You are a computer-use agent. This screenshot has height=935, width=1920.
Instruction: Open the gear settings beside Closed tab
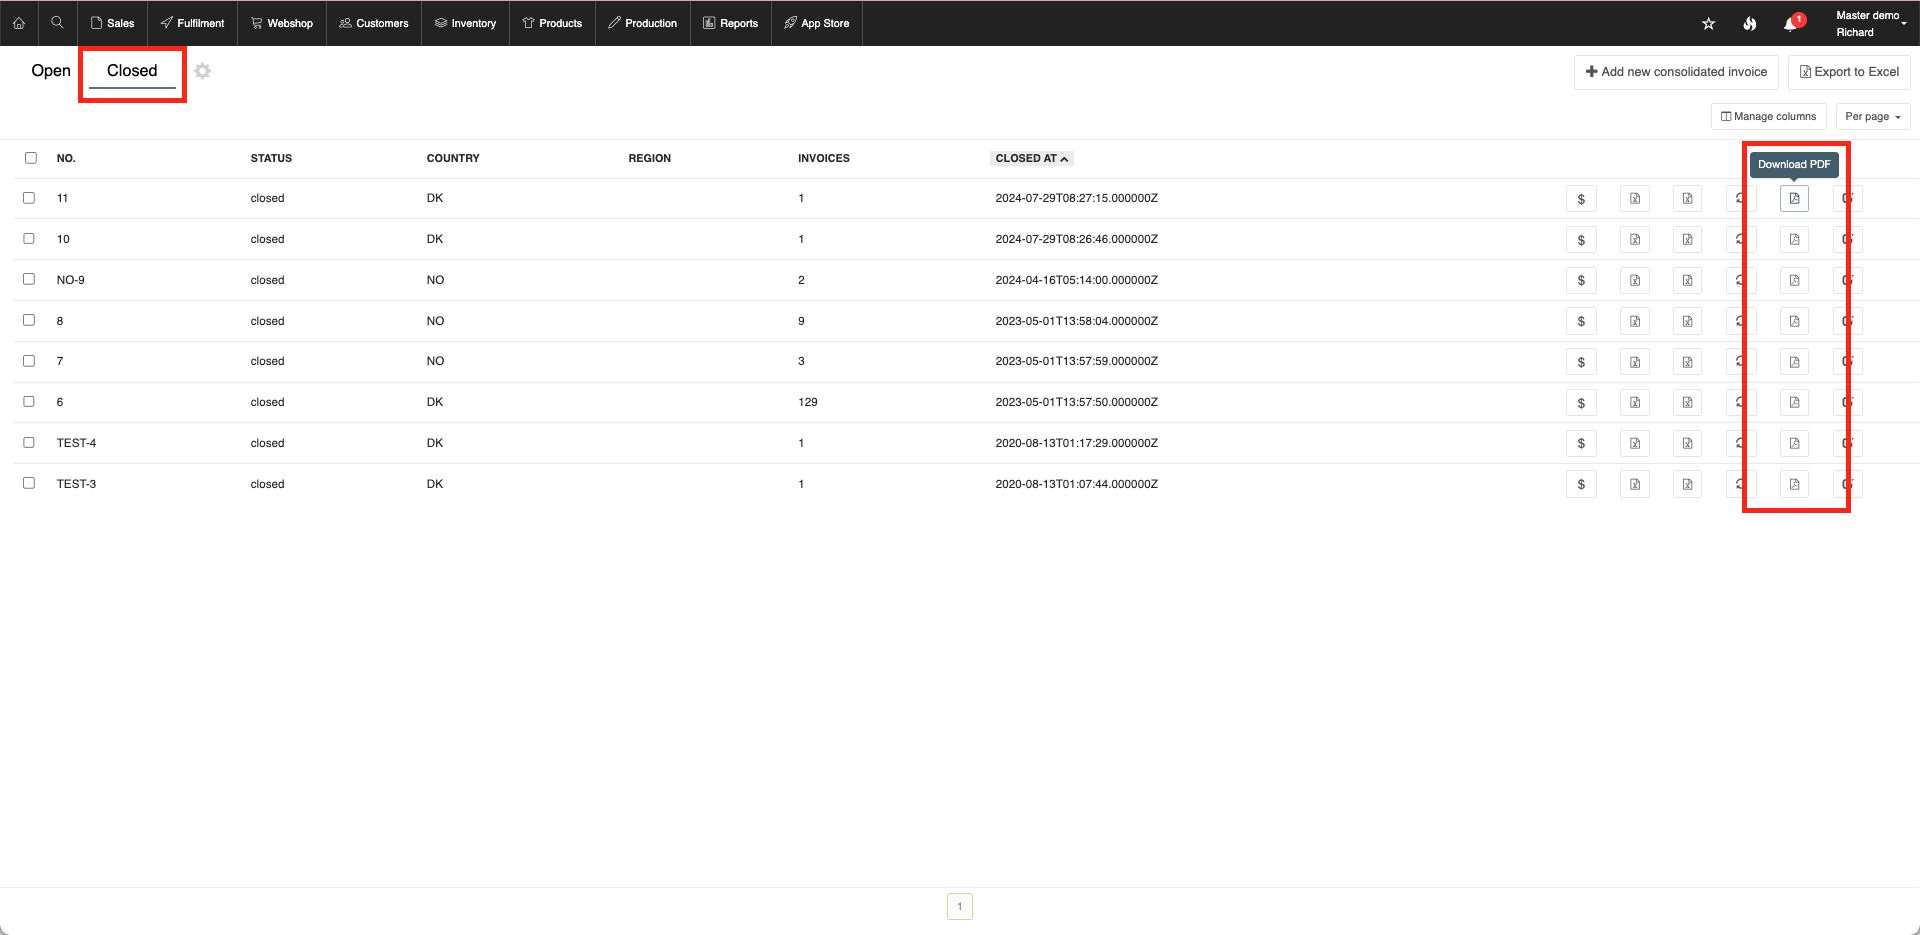203,71
